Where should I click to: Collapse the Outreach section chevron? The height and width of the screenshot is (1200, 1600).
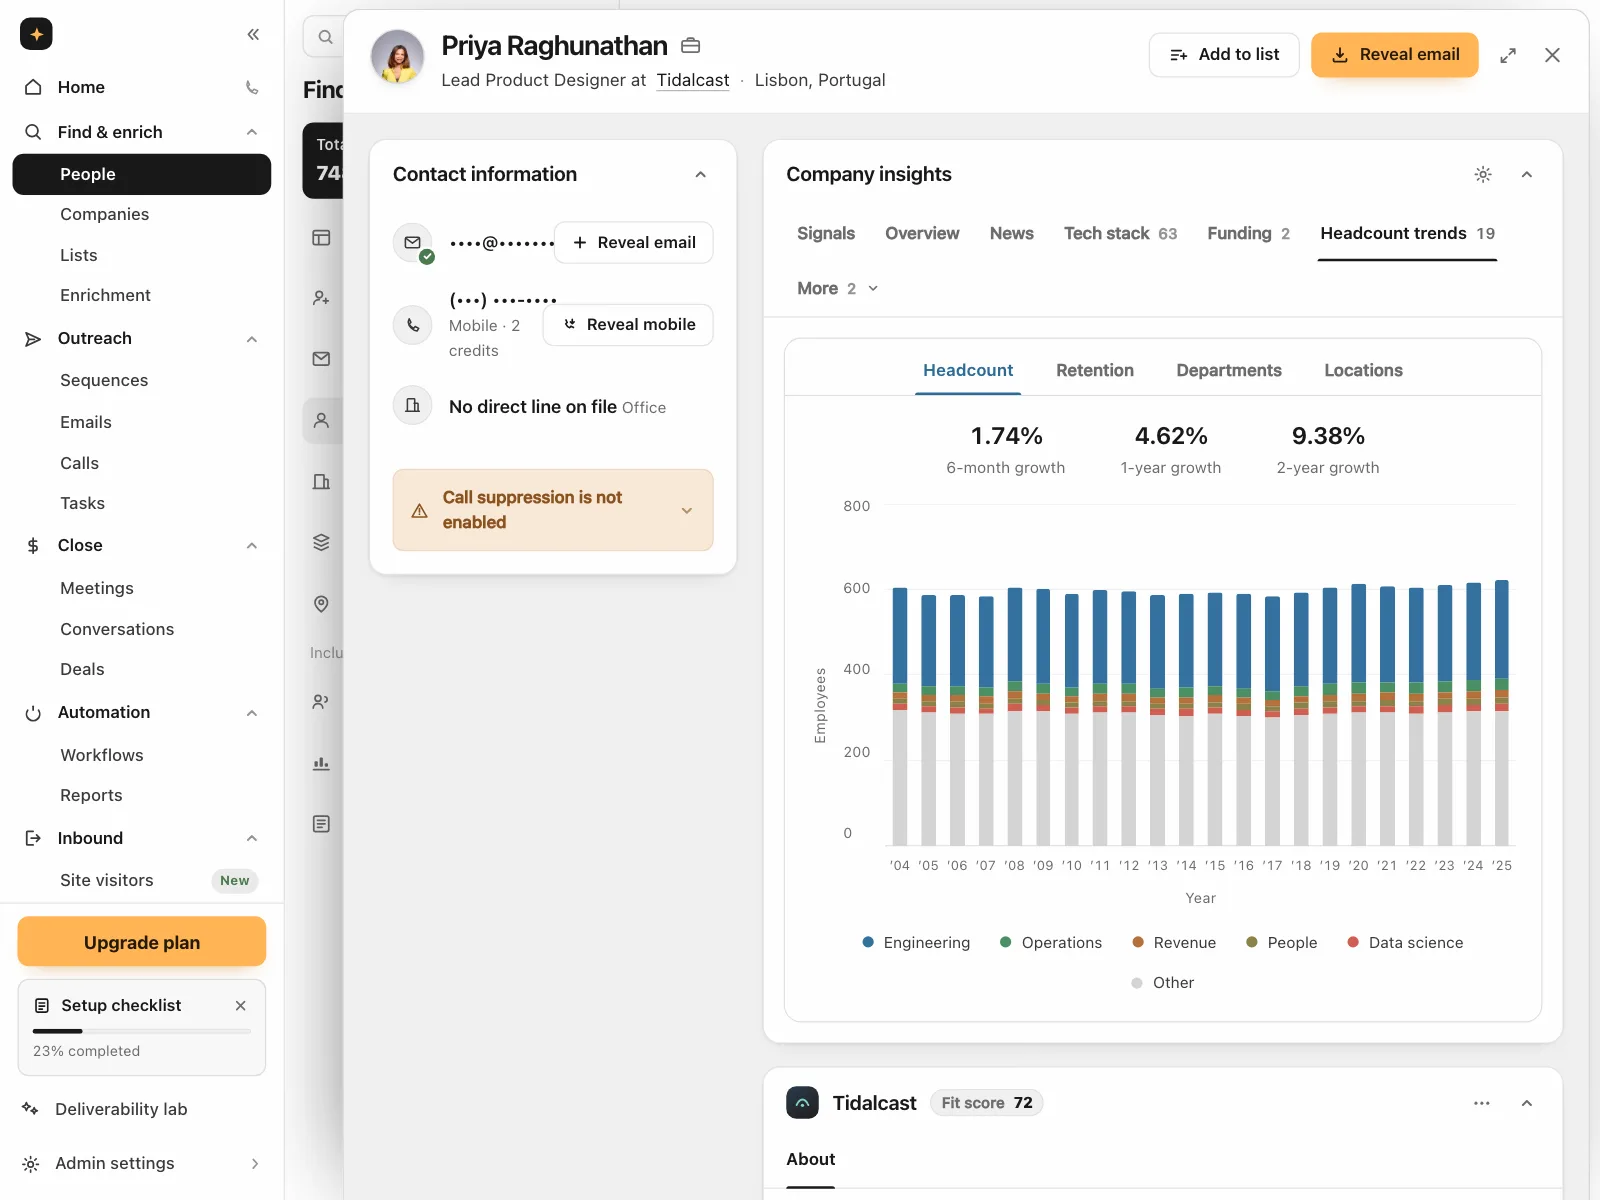click(252, 339)
